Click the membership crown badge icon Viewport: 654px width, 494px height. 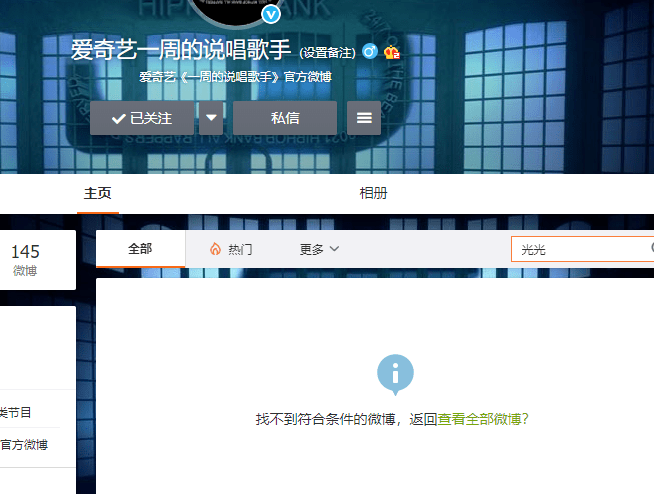(x=392, y=52)
